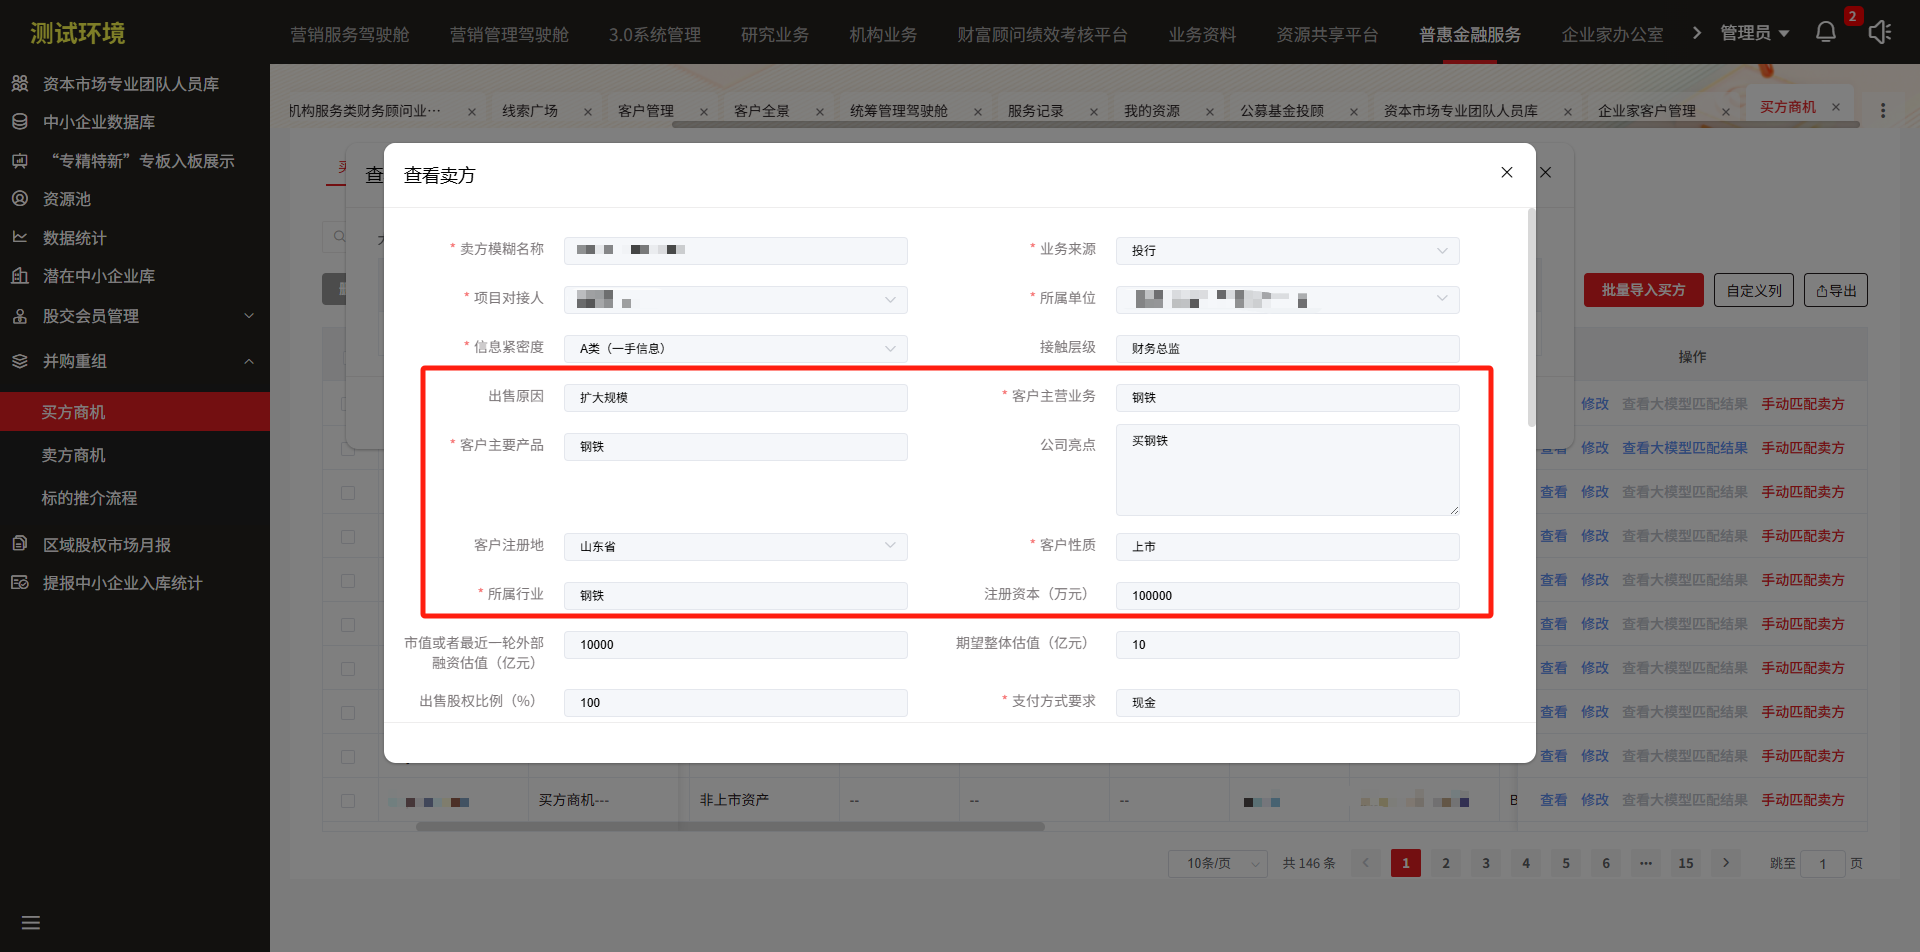1920x952 pixels.
Task: Select 买方商机 in sidebar
Action: click(x=135, y=412)
